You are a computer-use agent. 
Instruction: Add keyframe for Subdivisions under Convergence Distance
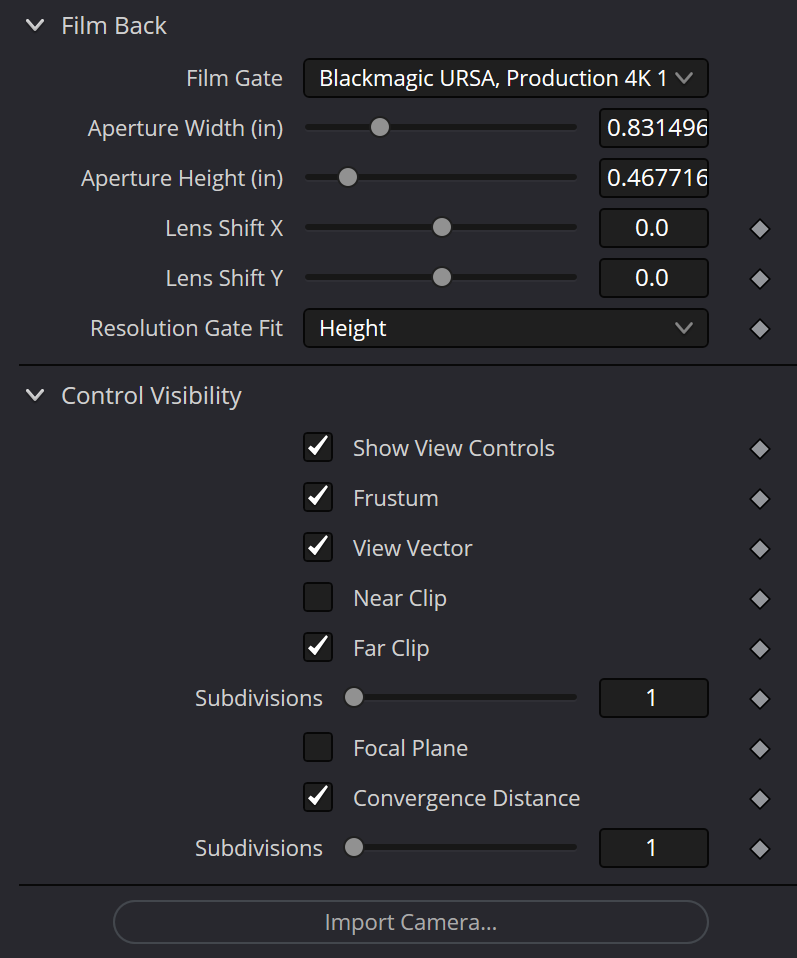coord(760,849)
